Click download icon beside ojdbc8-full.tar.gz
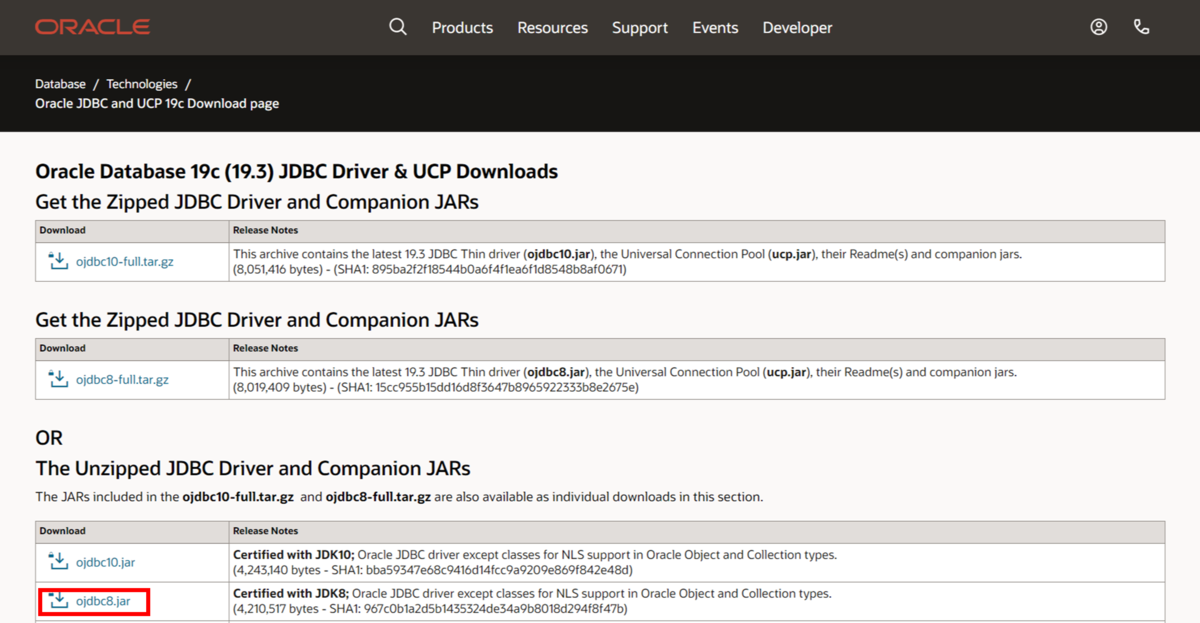The height and width of the screenshot is (623, 1200). tap(57, 379)
